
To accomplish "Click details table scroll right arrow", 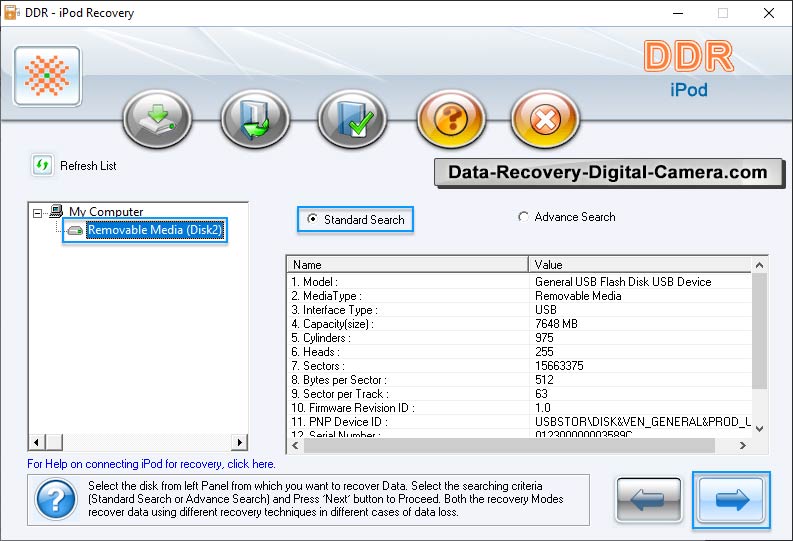I will (742, 445).
